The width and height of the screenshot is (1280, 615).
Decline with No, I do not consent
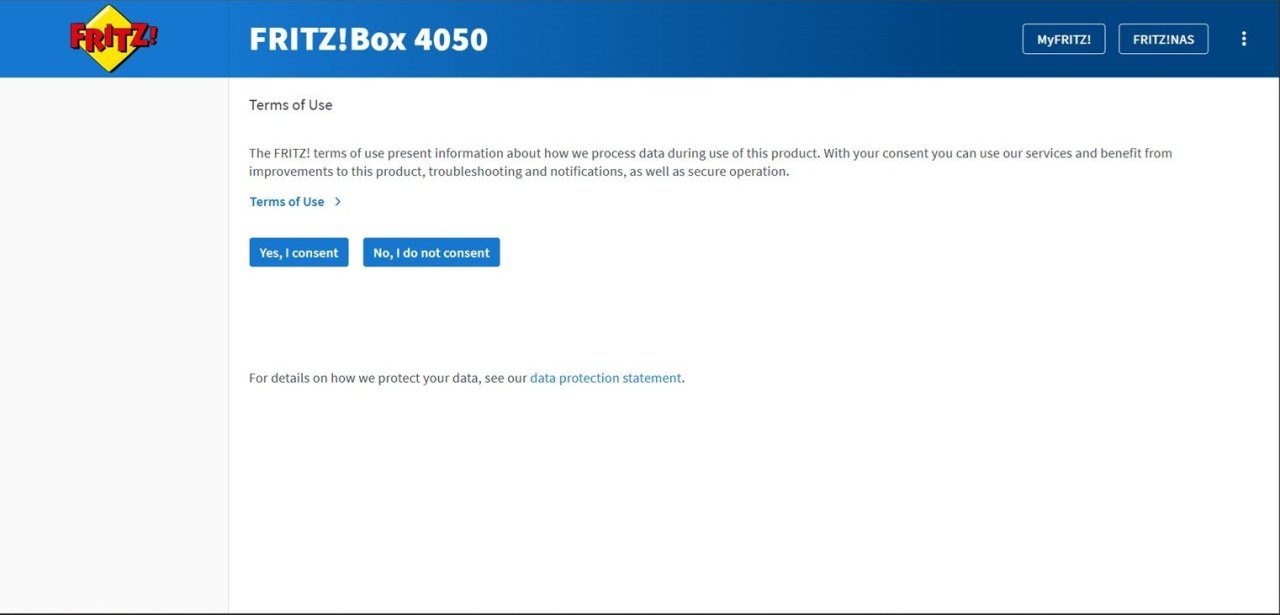[x=431, y=252]
